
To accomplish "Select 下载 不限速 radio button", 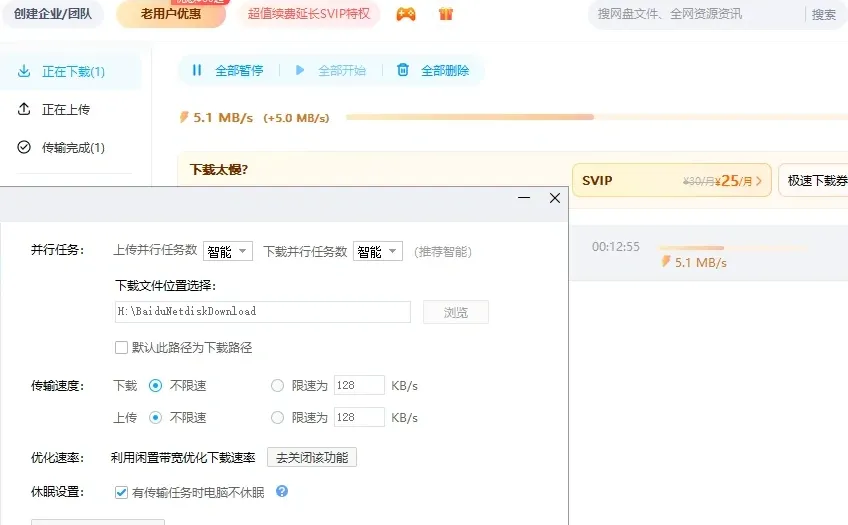I will click(x=155, y=386).
